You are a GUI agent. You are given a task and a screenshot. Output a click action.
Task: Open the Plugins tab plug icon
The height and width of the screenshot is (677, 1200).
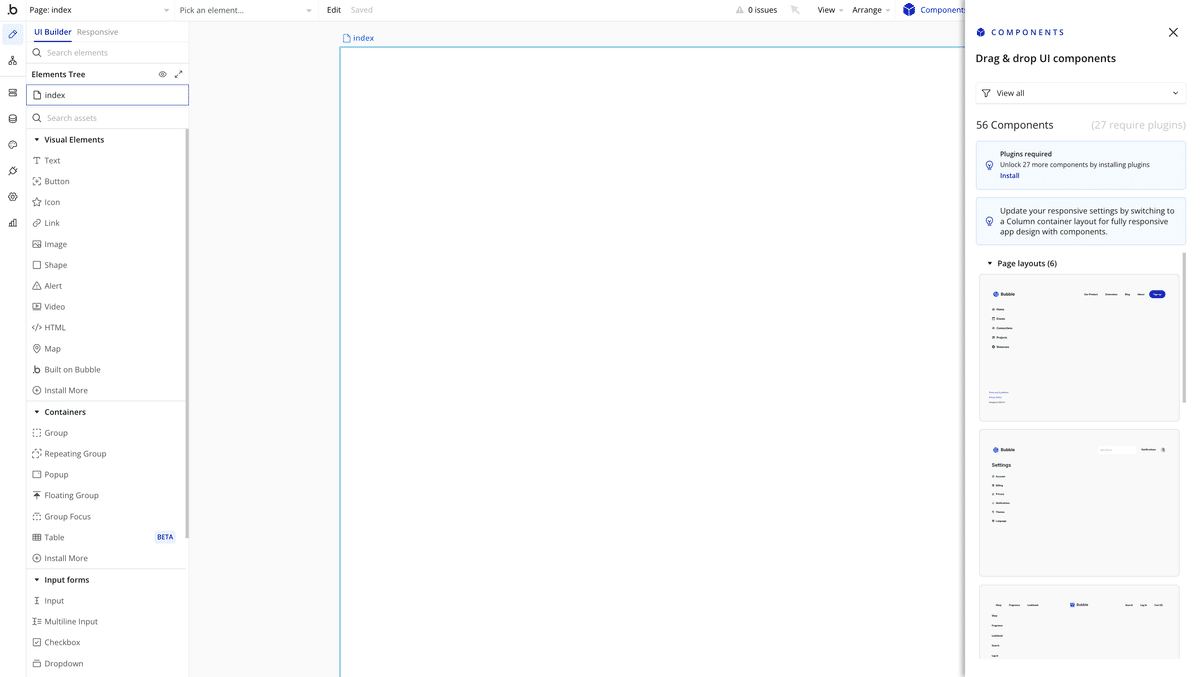13,171
